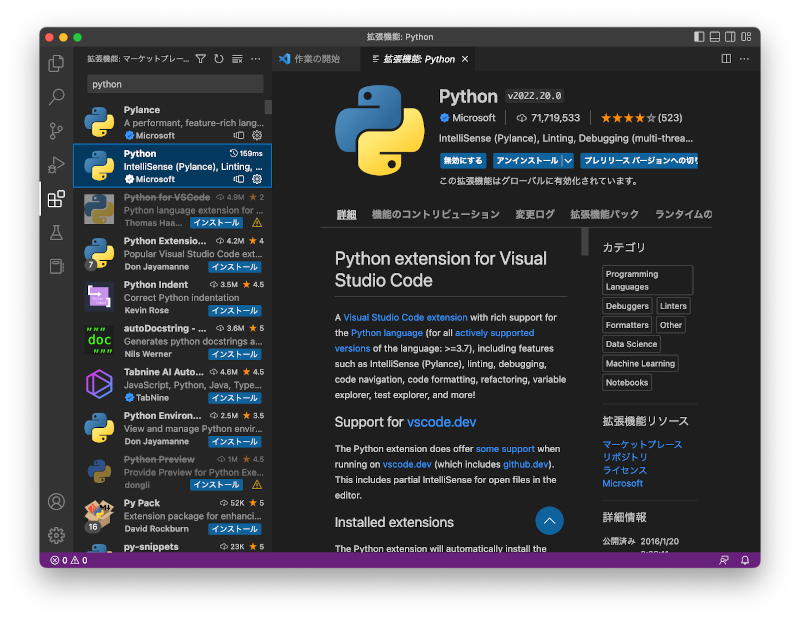Install Python Environment Manager
The width and height of the screenshot is (800, 620).
point(235,442)
